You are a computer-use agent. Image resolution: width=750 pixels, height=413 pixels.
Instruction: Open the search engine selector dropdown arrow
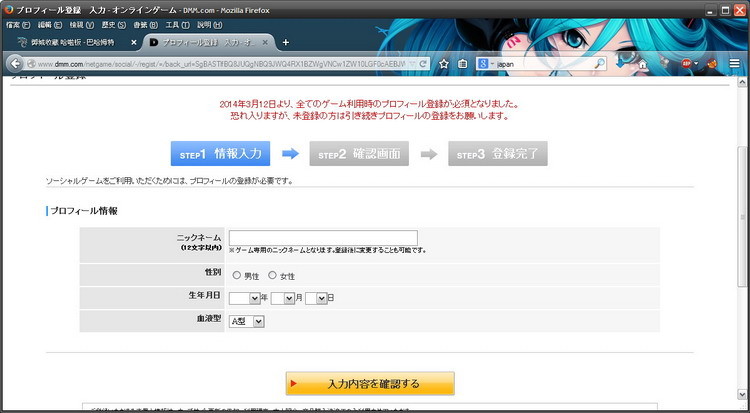(492, 64)
